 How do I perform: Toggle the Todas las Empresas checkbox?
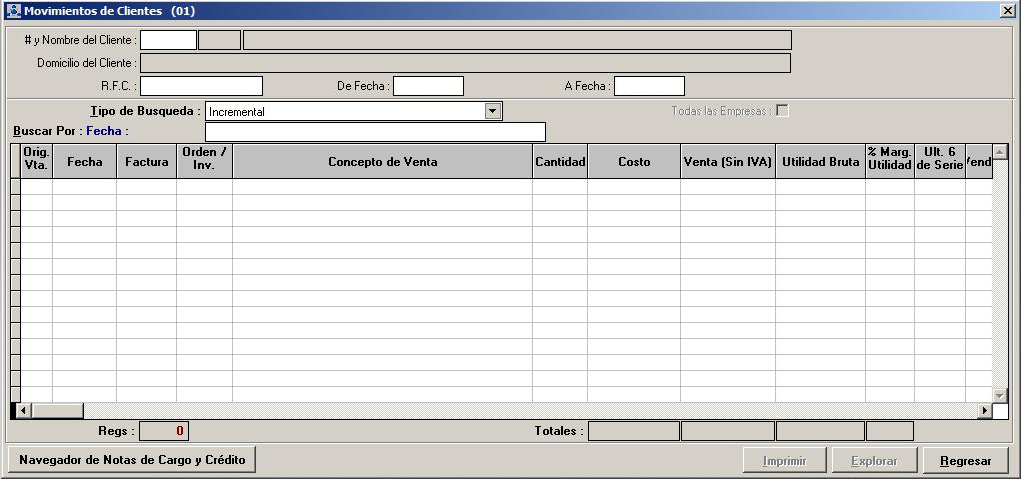point(782,111)
